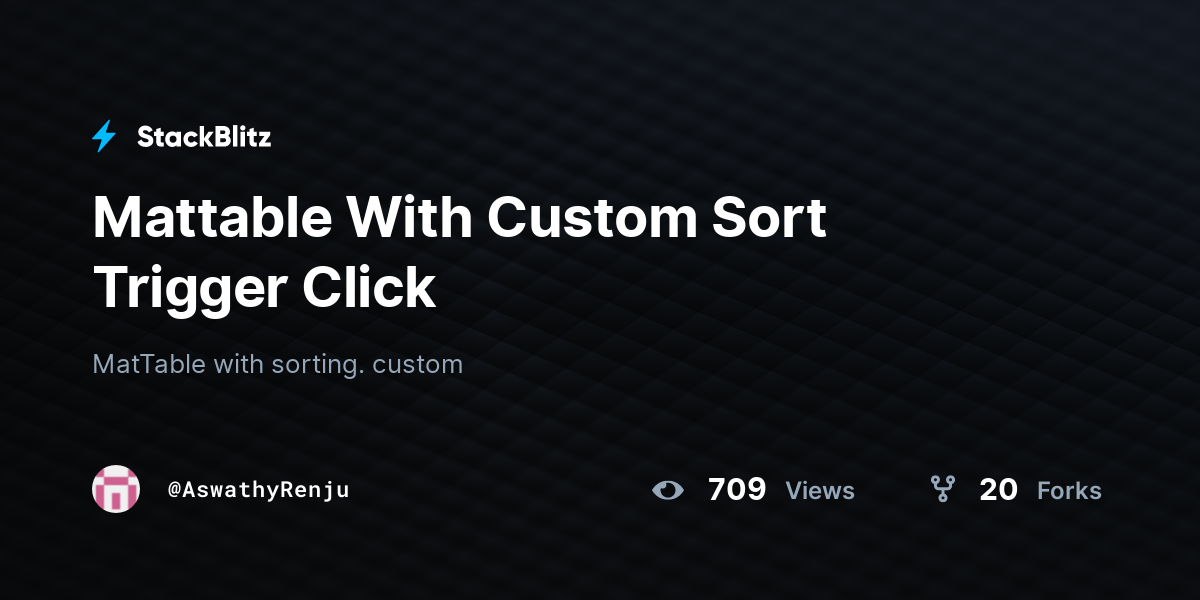Click the StackBlitz lightning bolt logo

(x=104, y=137)
